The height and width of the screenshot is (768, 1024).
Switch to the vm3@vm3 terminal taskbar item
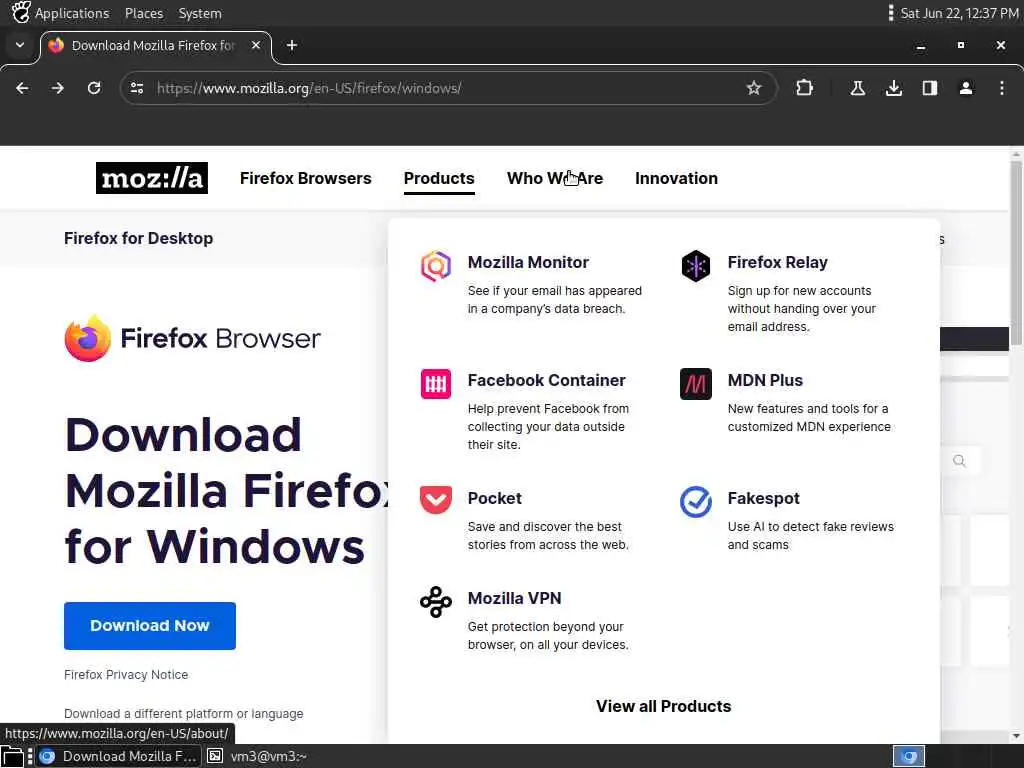click(257, 756)
